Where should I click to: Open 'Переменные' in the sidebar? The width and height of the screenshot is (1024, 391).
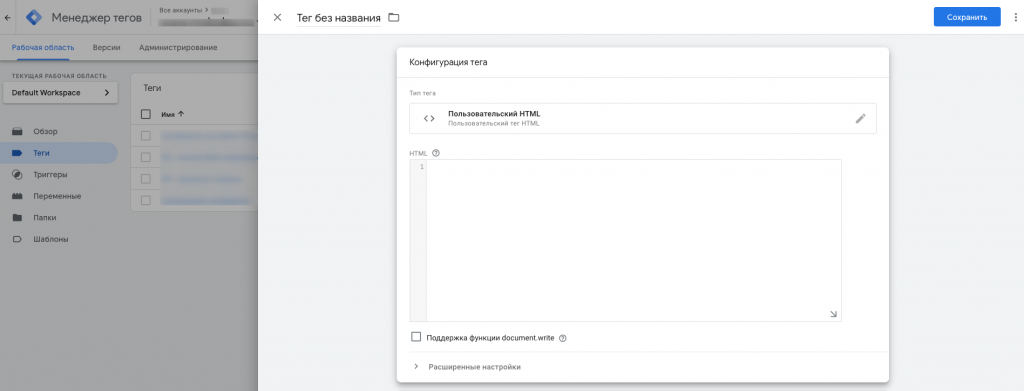click(57, 196)
